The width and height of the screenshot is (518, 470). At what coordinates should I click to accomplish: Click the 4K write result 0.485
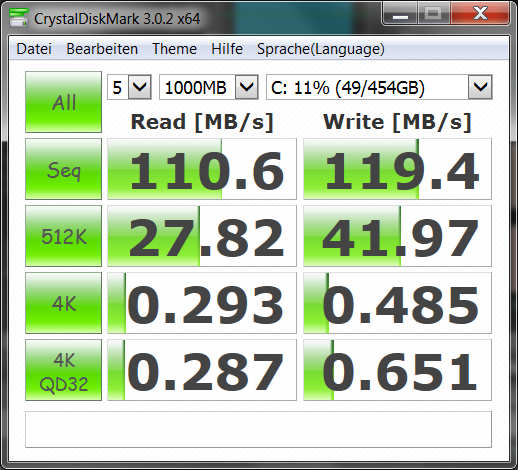(x=397, y=303)
